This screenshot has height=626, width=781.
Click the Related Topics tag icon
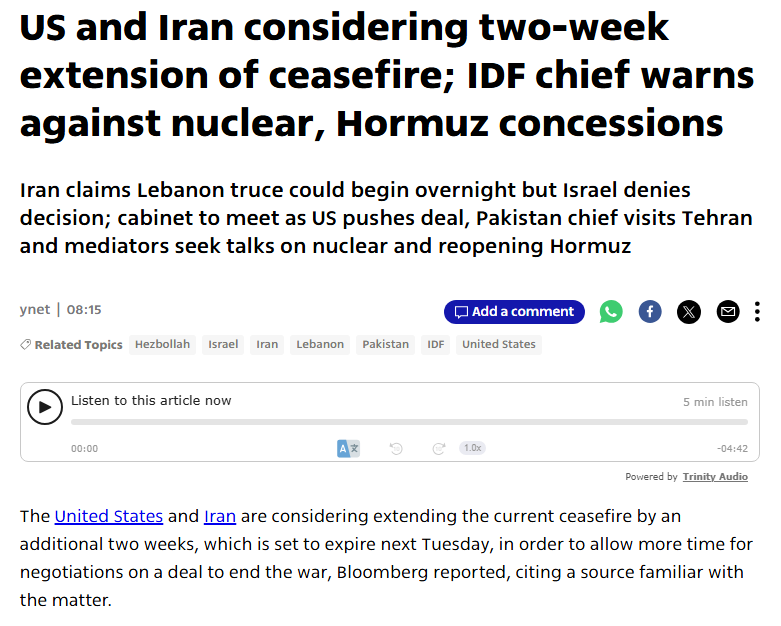point(25,344)
